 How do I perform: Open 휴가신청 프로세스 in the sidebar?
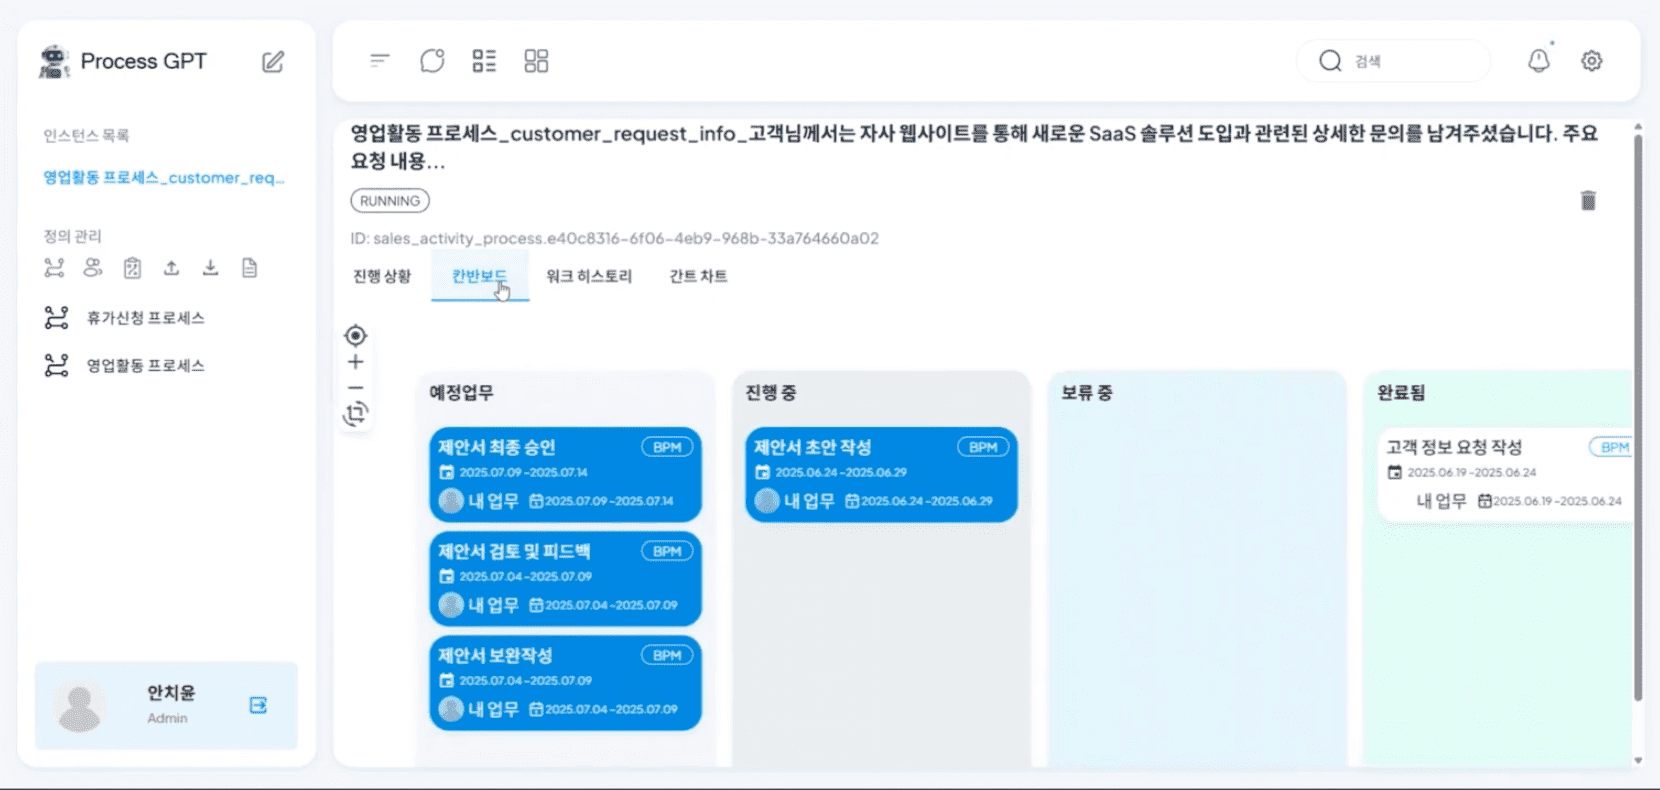pyautogui.click(x=145, y=318)
